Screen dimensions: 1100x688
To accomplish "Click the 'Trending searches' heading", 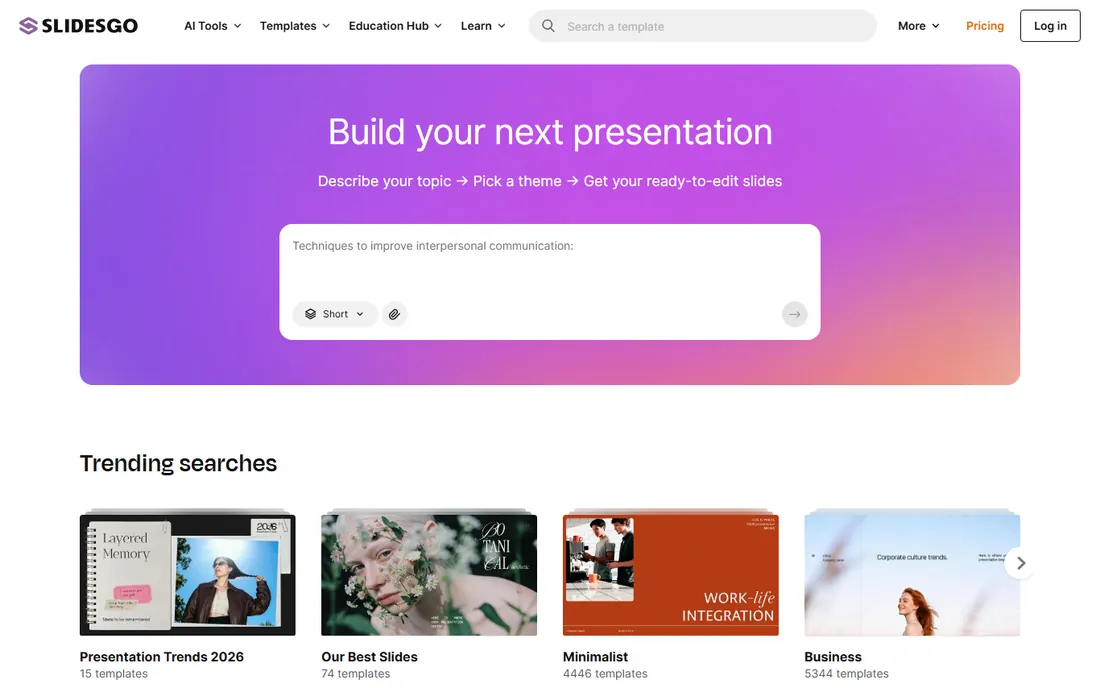I will pos(178,464).
